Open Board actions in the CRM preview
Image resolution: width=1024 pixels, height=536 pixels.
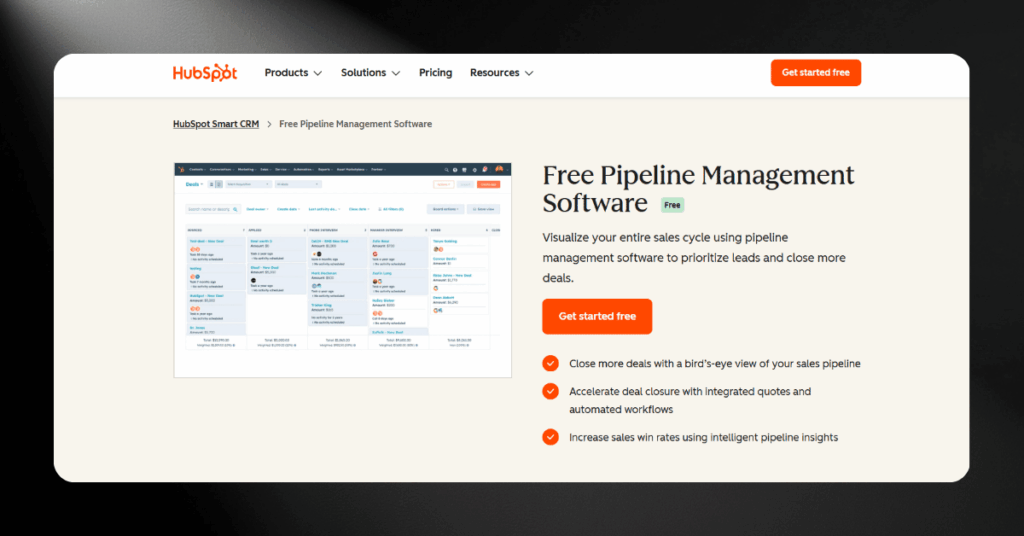point(445,209)
